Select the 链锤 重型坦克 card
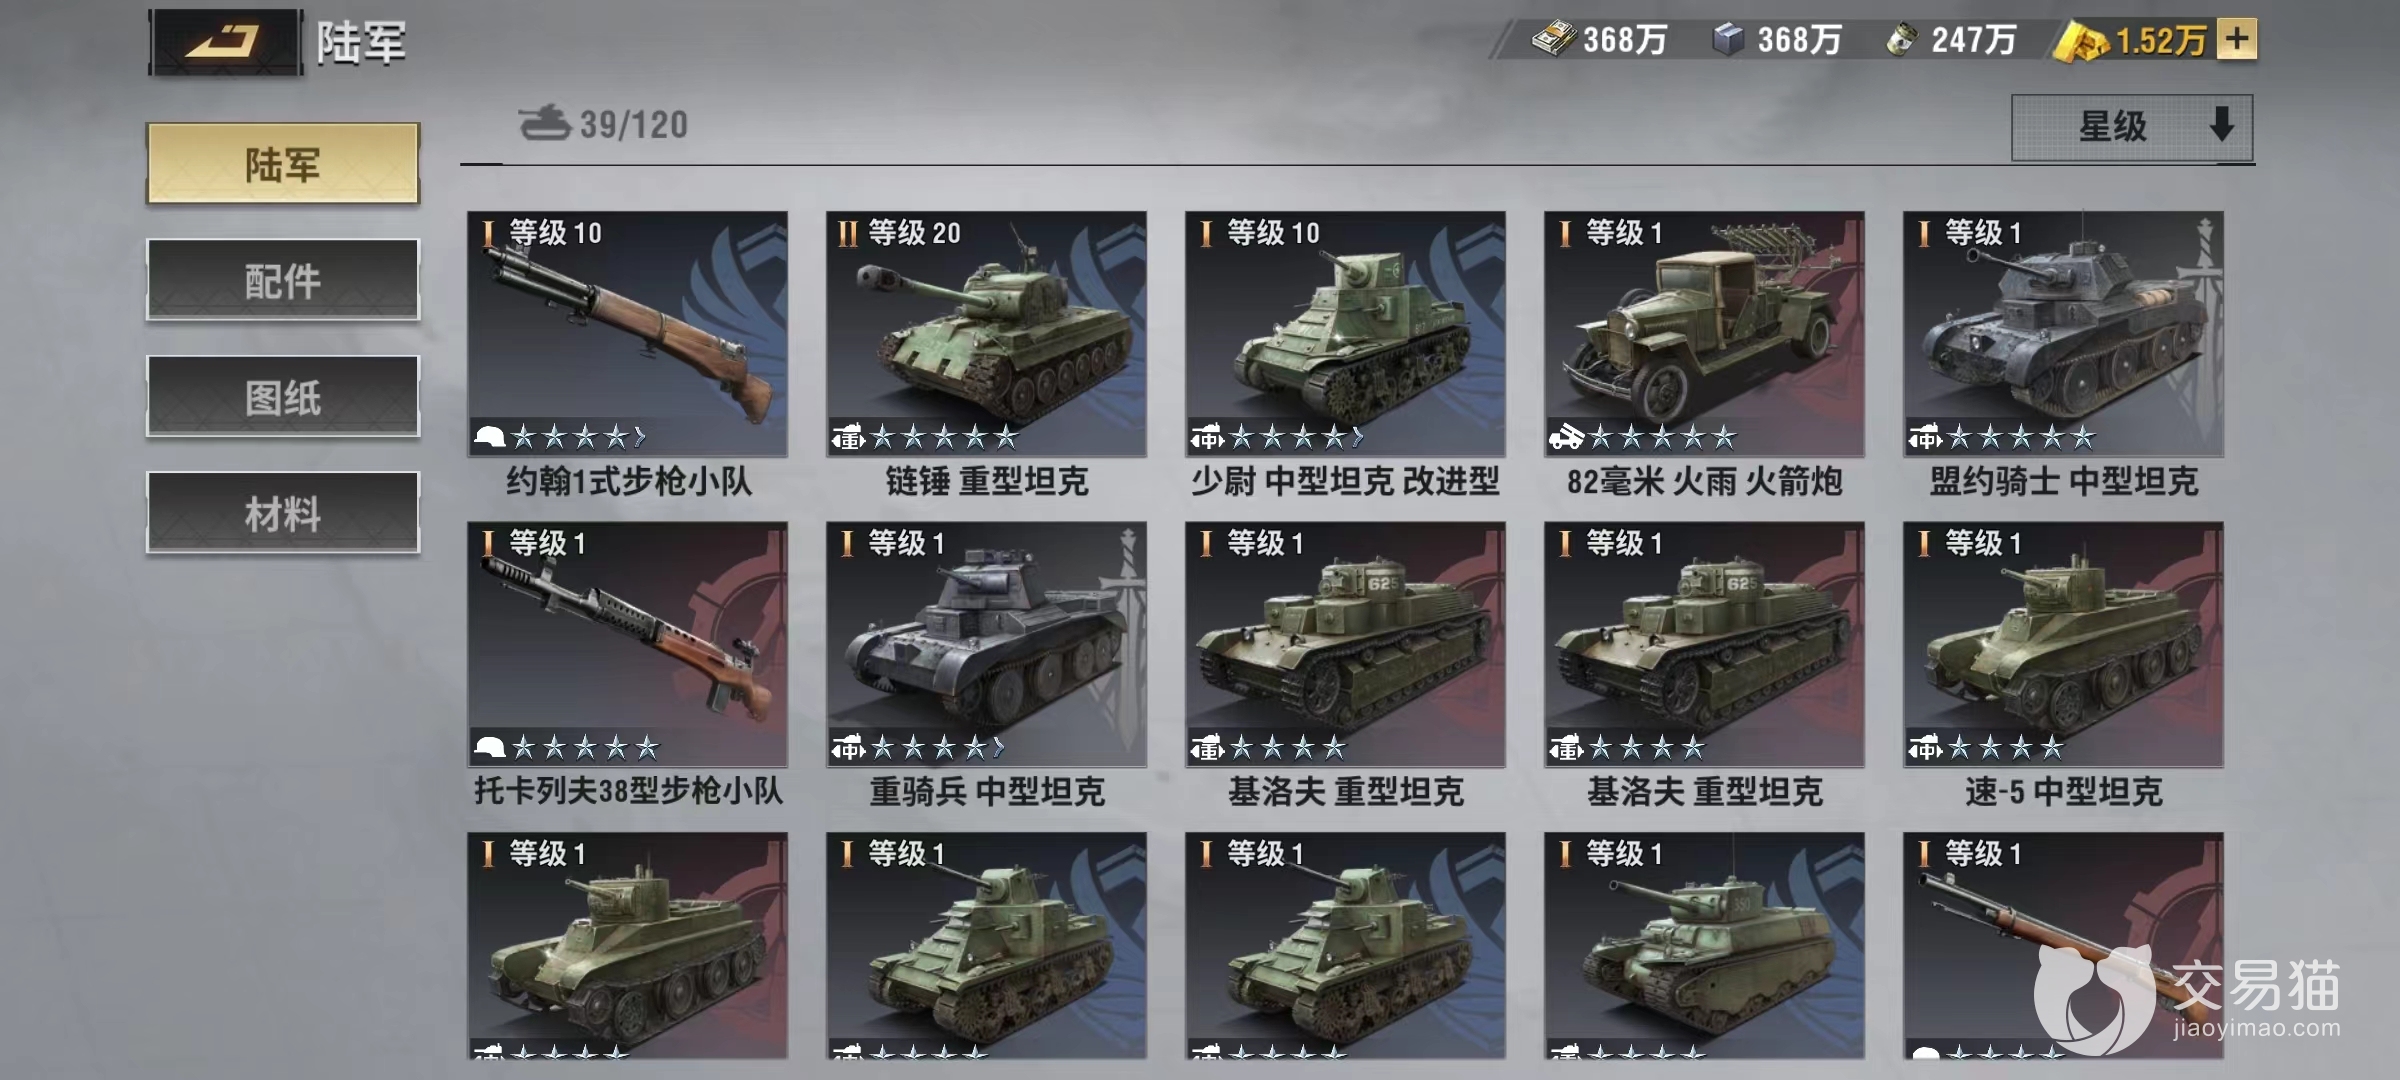 point(986,355)
